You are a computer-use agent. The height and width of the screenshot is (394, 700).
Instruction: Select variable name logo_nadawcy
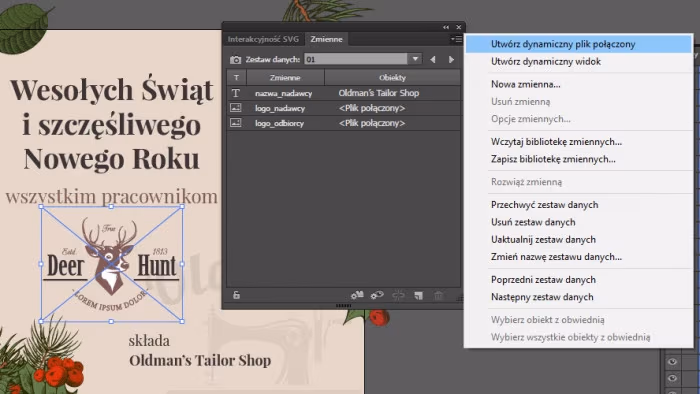click(280, 108)
